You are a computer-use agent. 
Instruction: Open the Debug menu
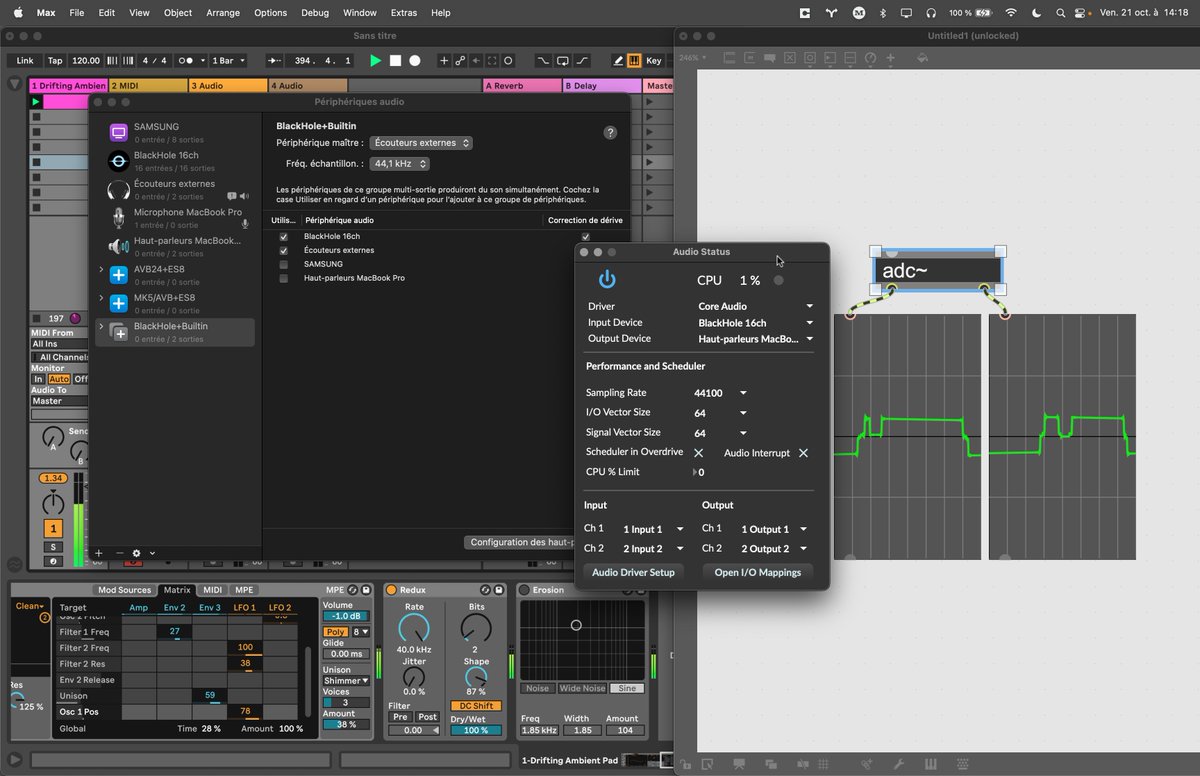click(x=315, y=13)
